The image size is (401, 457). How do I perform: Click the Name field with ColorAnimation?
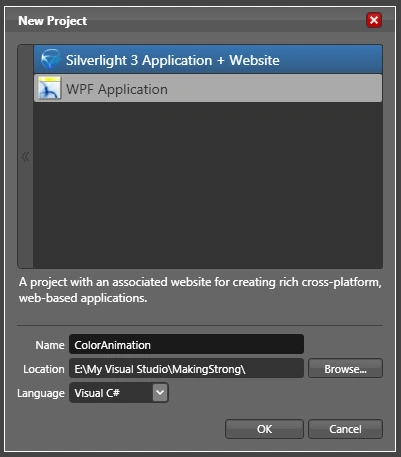coord(186,344)
